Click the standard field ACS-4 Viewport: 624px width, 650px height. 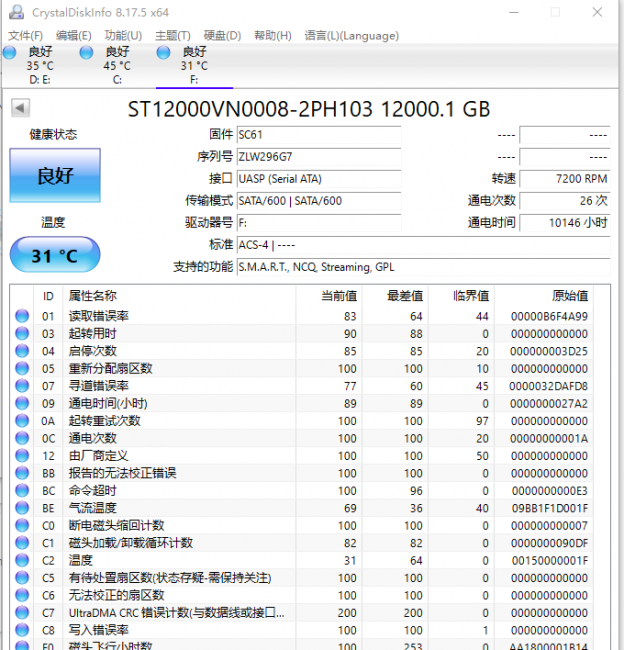point(423,245)
